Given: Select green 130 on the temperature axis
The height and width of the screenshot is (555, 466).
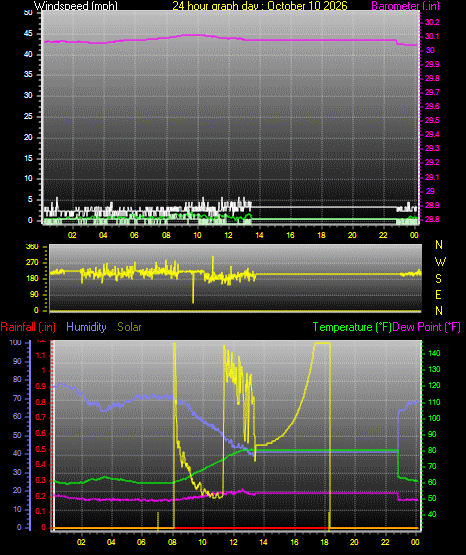Looking at the screenshot, I should pos(434,369).
